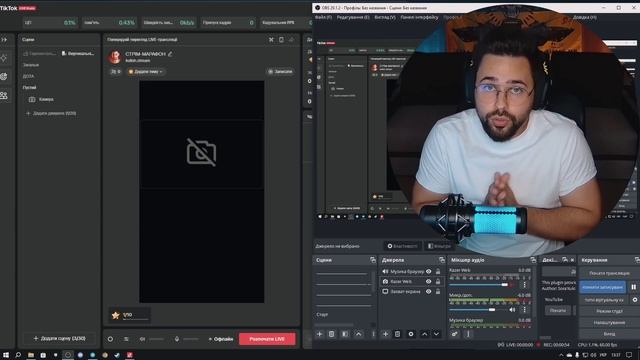Remove selected scene with OBS trash icon
The width and height of the screenshot is (640, 360).
(331, 334)
